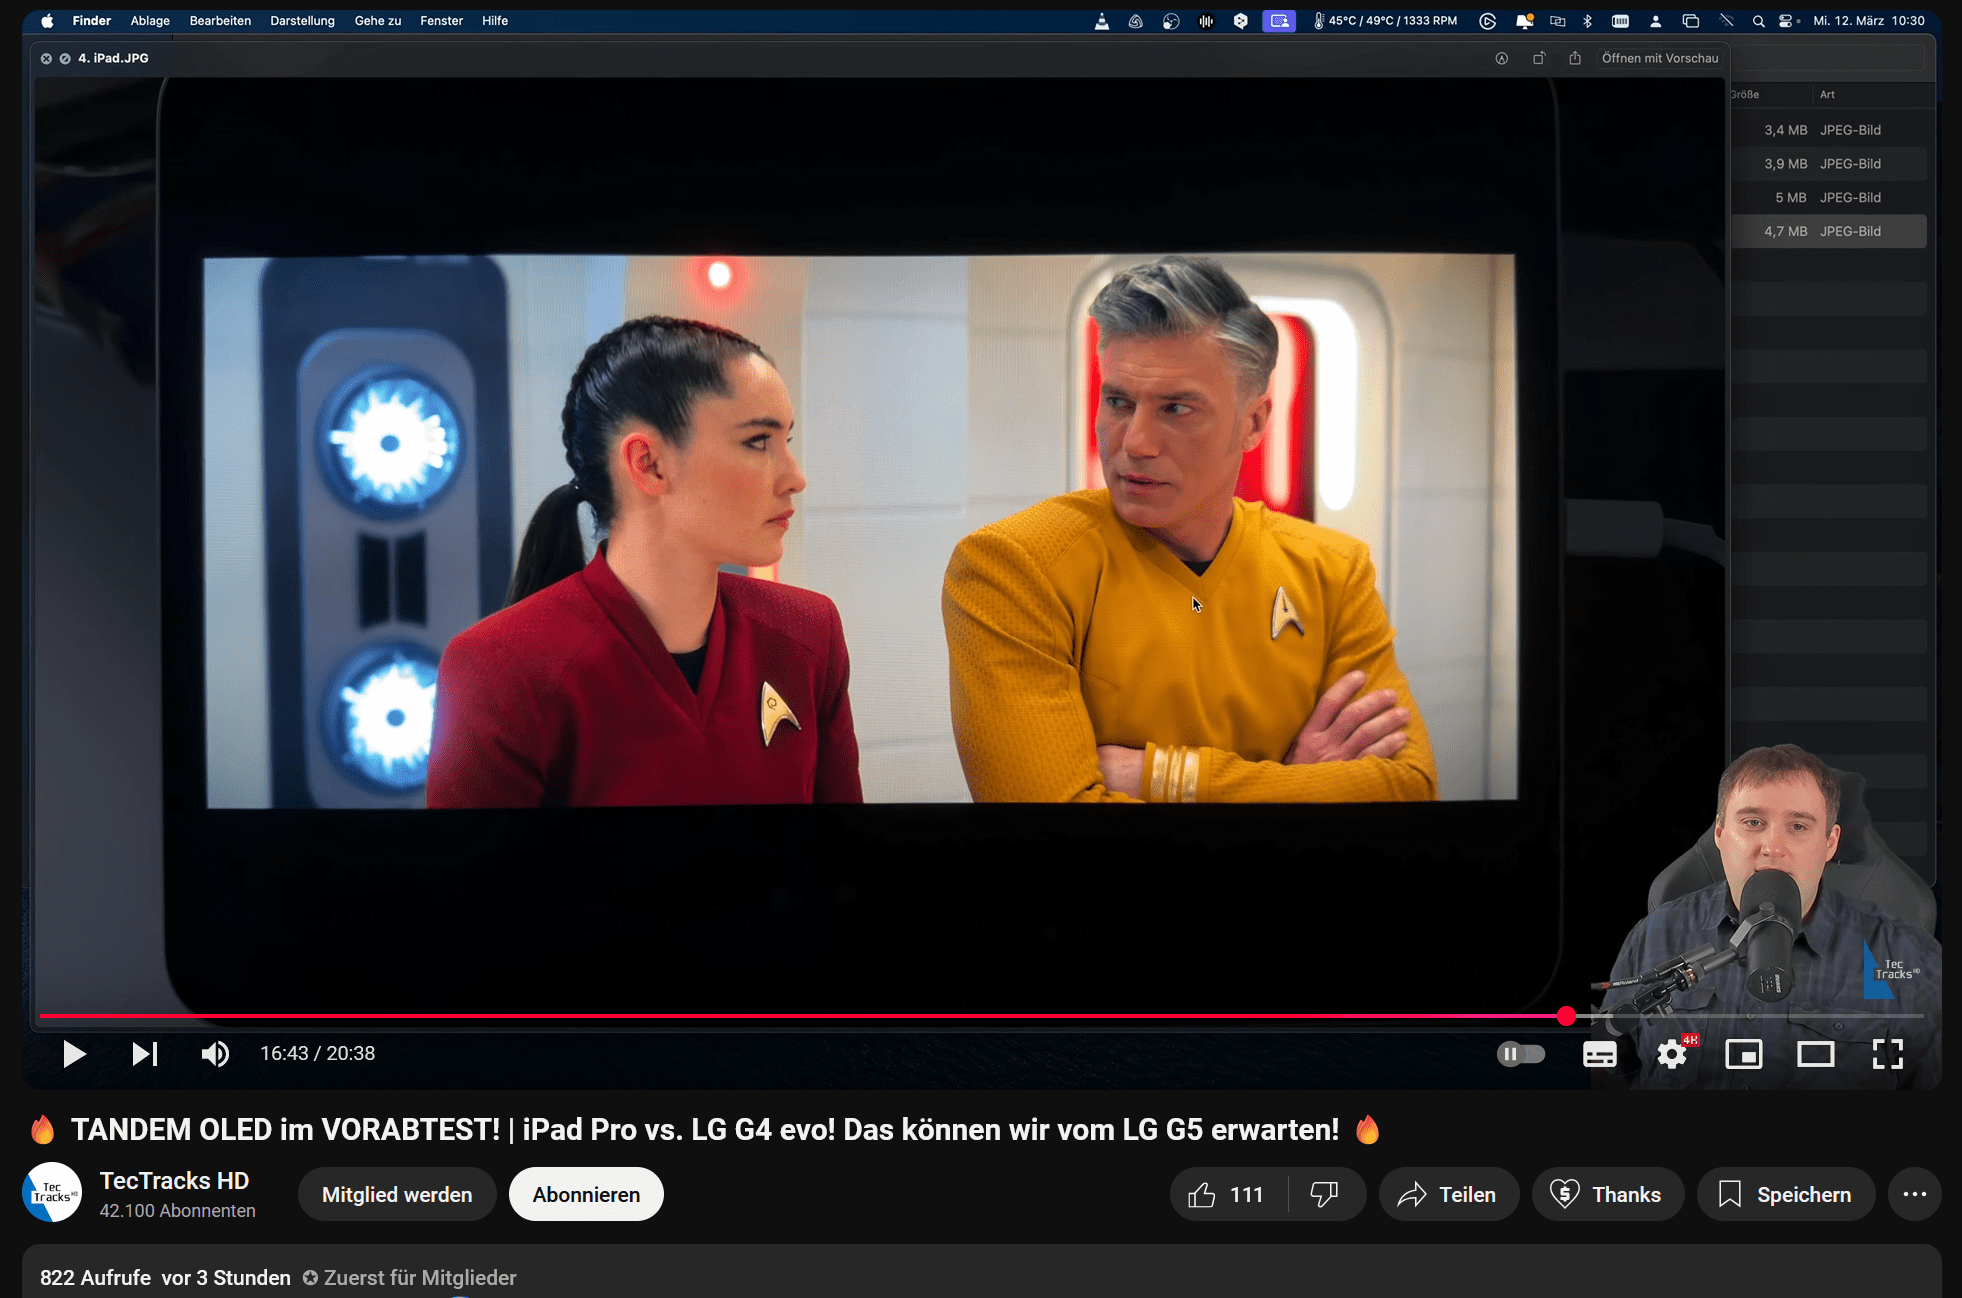This screenshot has width=1962, height=1298.
Task: Click the 16:43 / 20:38 time display
Action: tap(318, 1054)
